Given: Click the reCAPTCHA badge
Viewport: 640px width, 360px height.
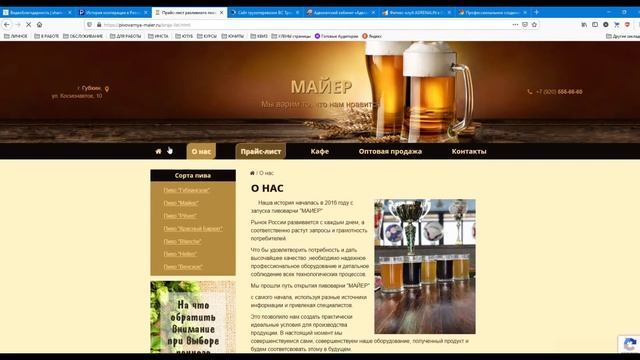Looking at the screenshot, I should tap(629, 344).
